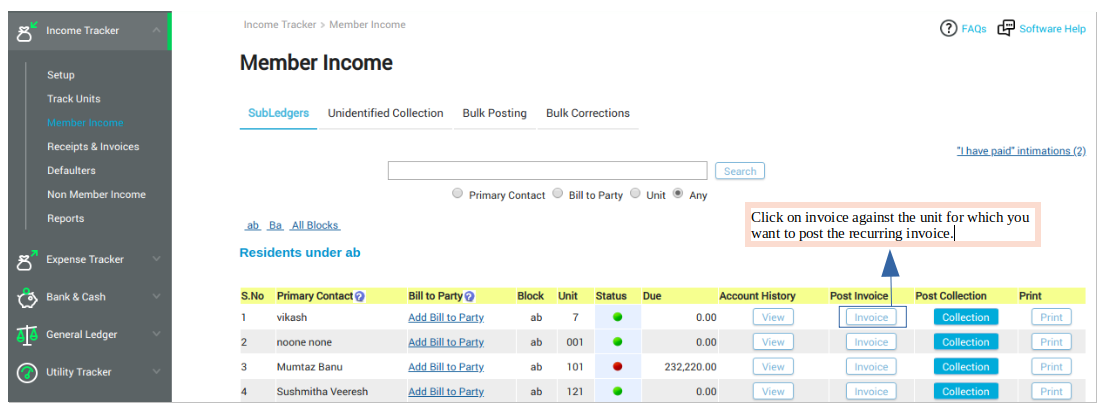The height and width of the screenshot is (406, 1097).
Task: Click Invoice button for vikash
Action: point(871,317)
